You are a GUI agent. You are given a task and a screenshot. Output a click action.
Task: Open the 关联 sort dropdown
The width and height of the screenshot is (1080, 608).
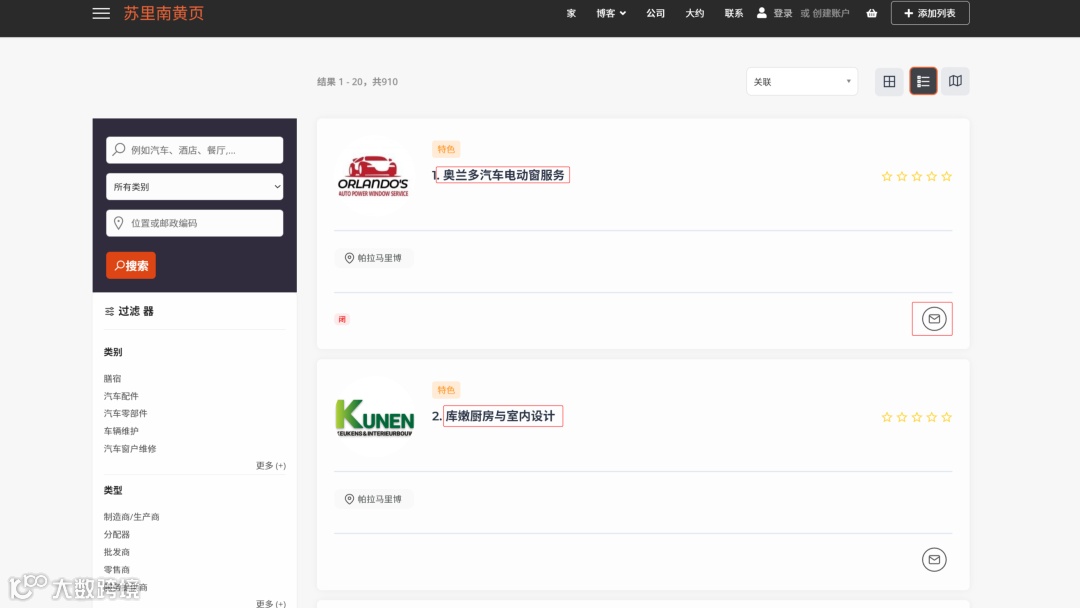click(x=802, y=81)
